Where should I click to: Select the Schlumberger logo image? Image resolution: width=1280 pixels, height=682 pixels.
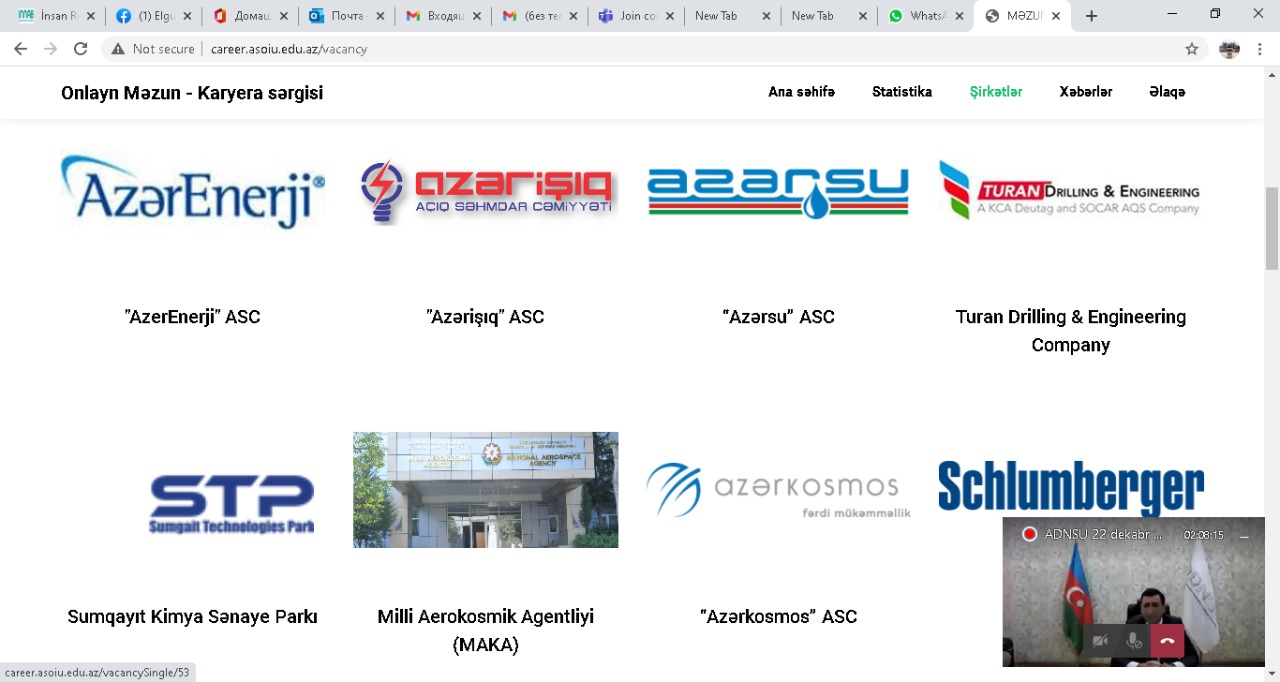[x=1071, y=488]
